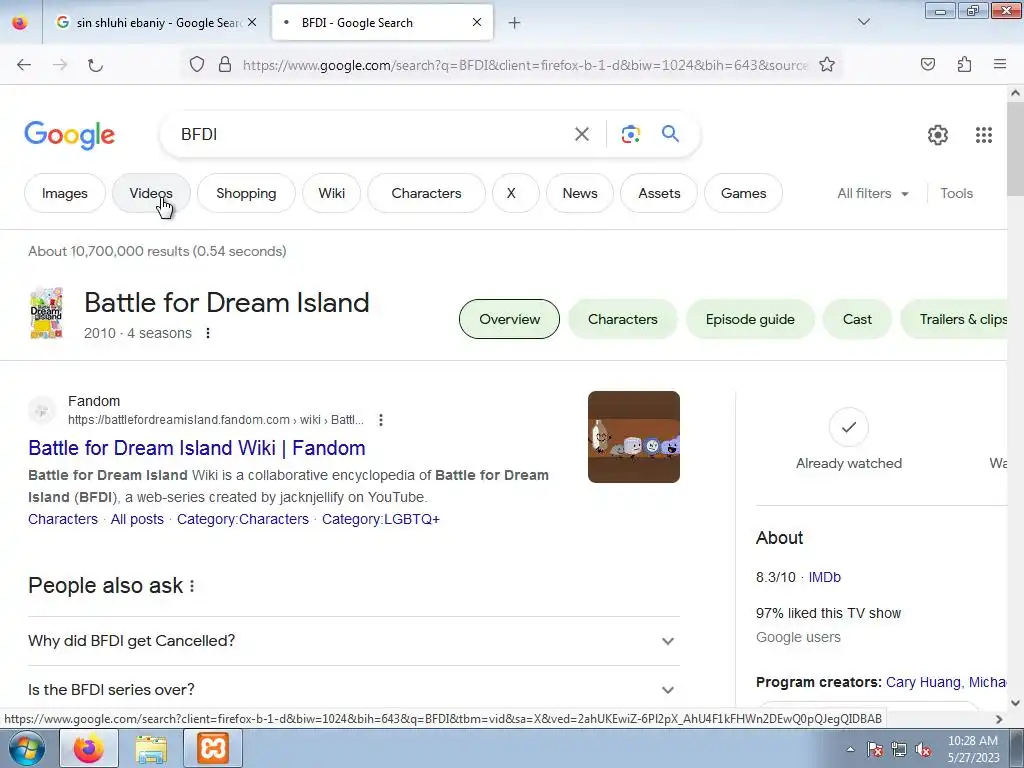Image resolution: width=1024 pixels, height=768 pixels.
Task: Open Cary Huang creator link
Action: pyautogui.click(x=923, y=682)
